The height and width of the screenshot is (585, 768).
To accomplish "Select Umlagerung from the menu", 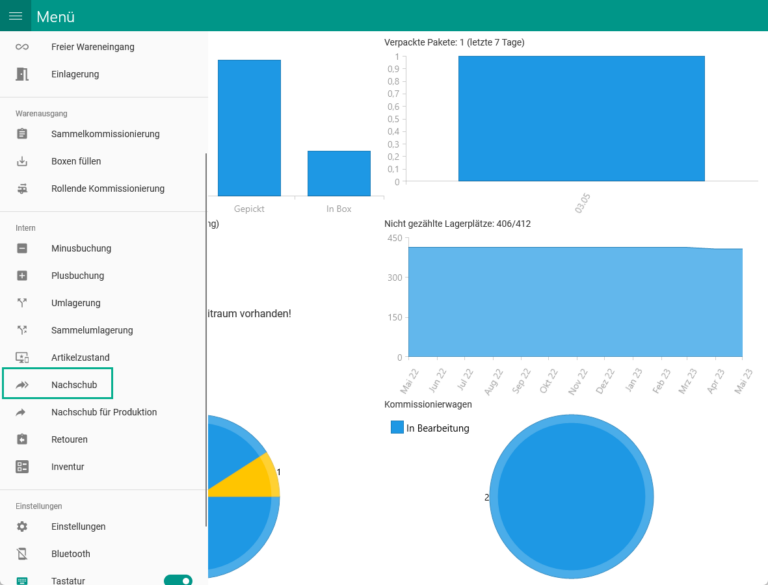I will click(76, 303).
